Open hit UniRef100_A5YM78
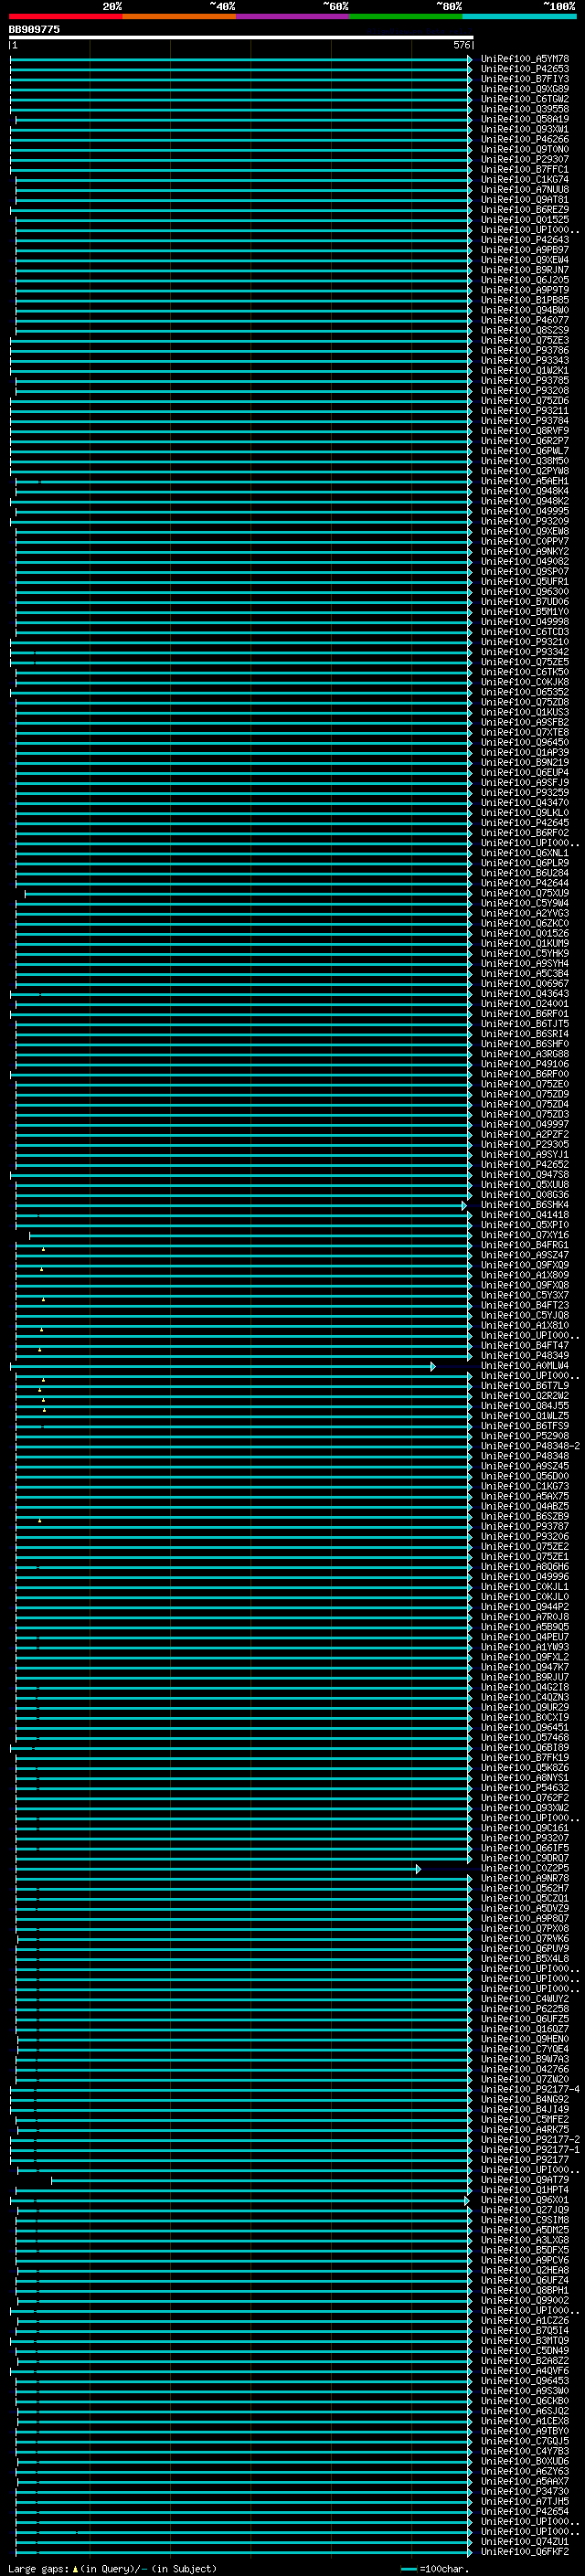 525,59
